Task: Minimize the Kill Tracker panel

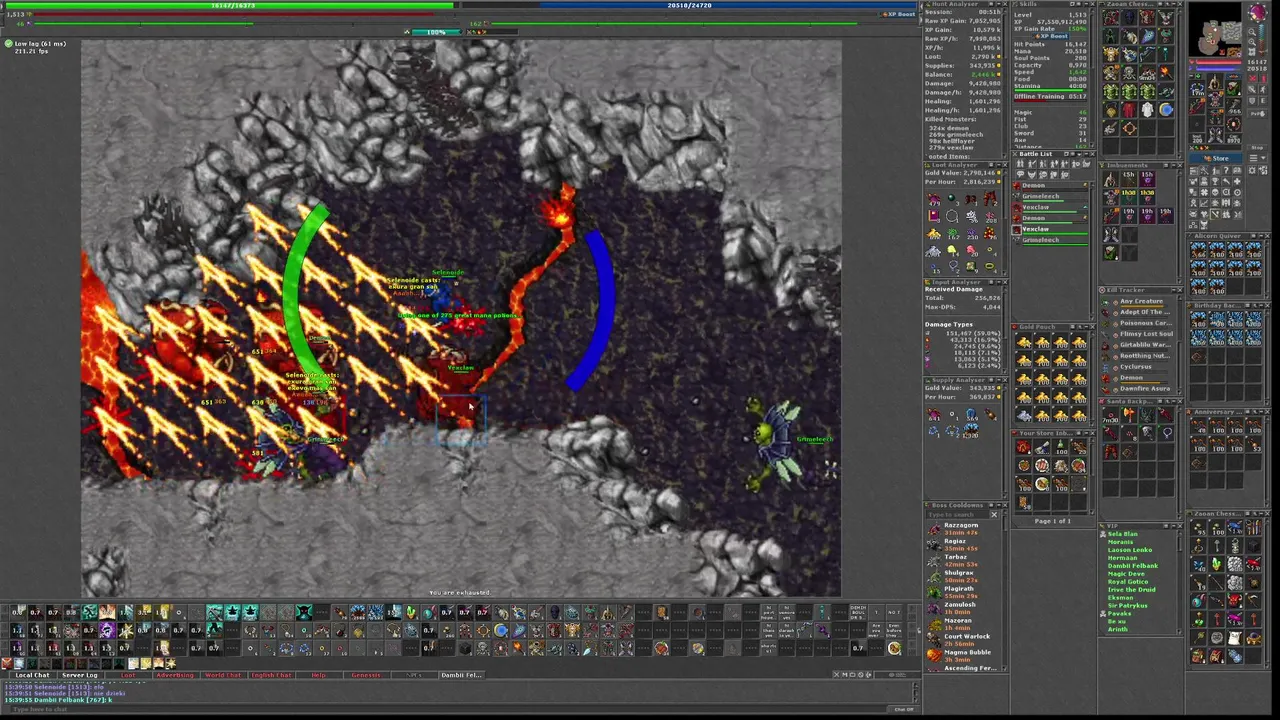Action: tap(1173, 290)
